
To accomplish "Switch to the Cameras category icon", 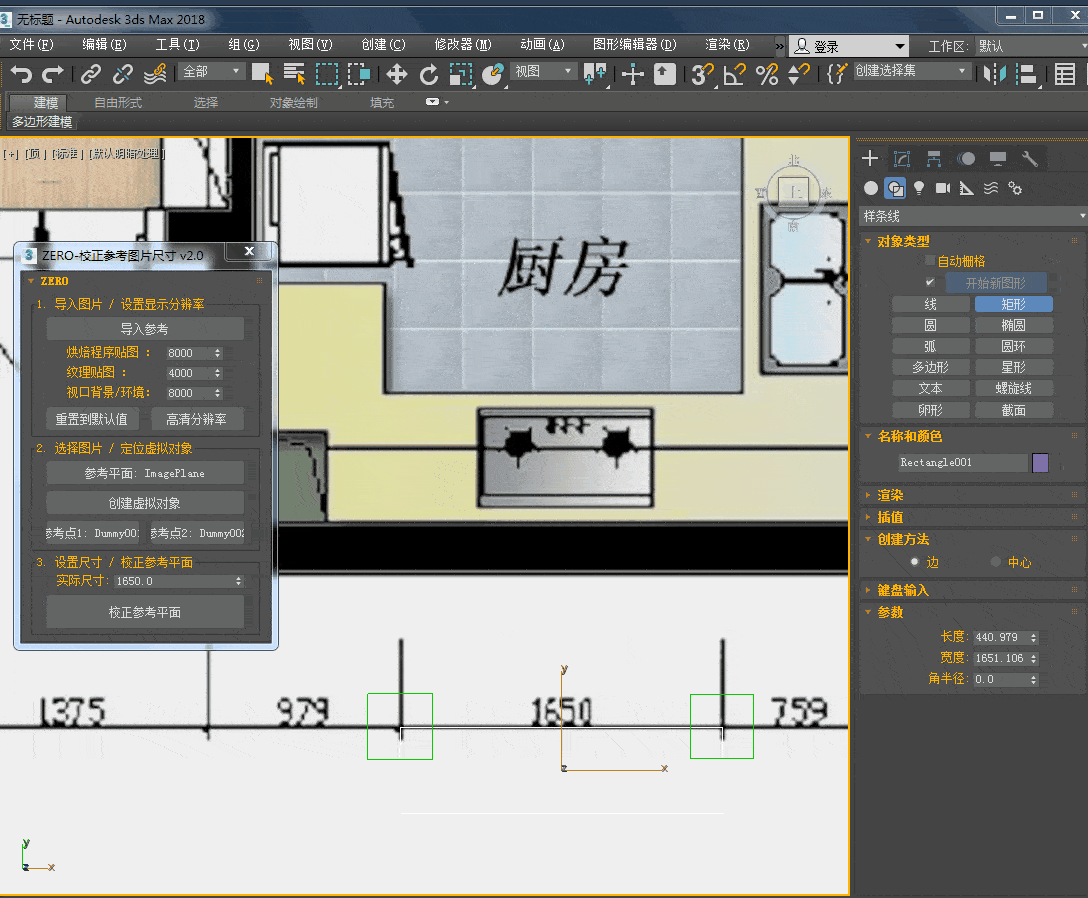I will point(942,188).
